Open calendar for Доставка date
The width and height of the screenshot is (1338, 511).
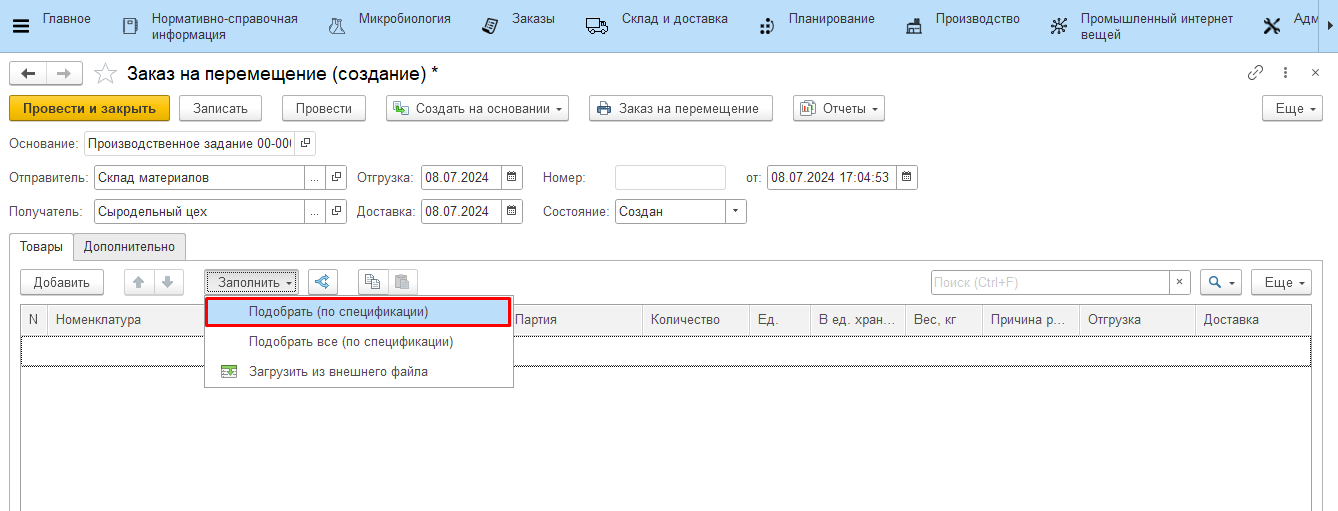[x=511, y=211]
